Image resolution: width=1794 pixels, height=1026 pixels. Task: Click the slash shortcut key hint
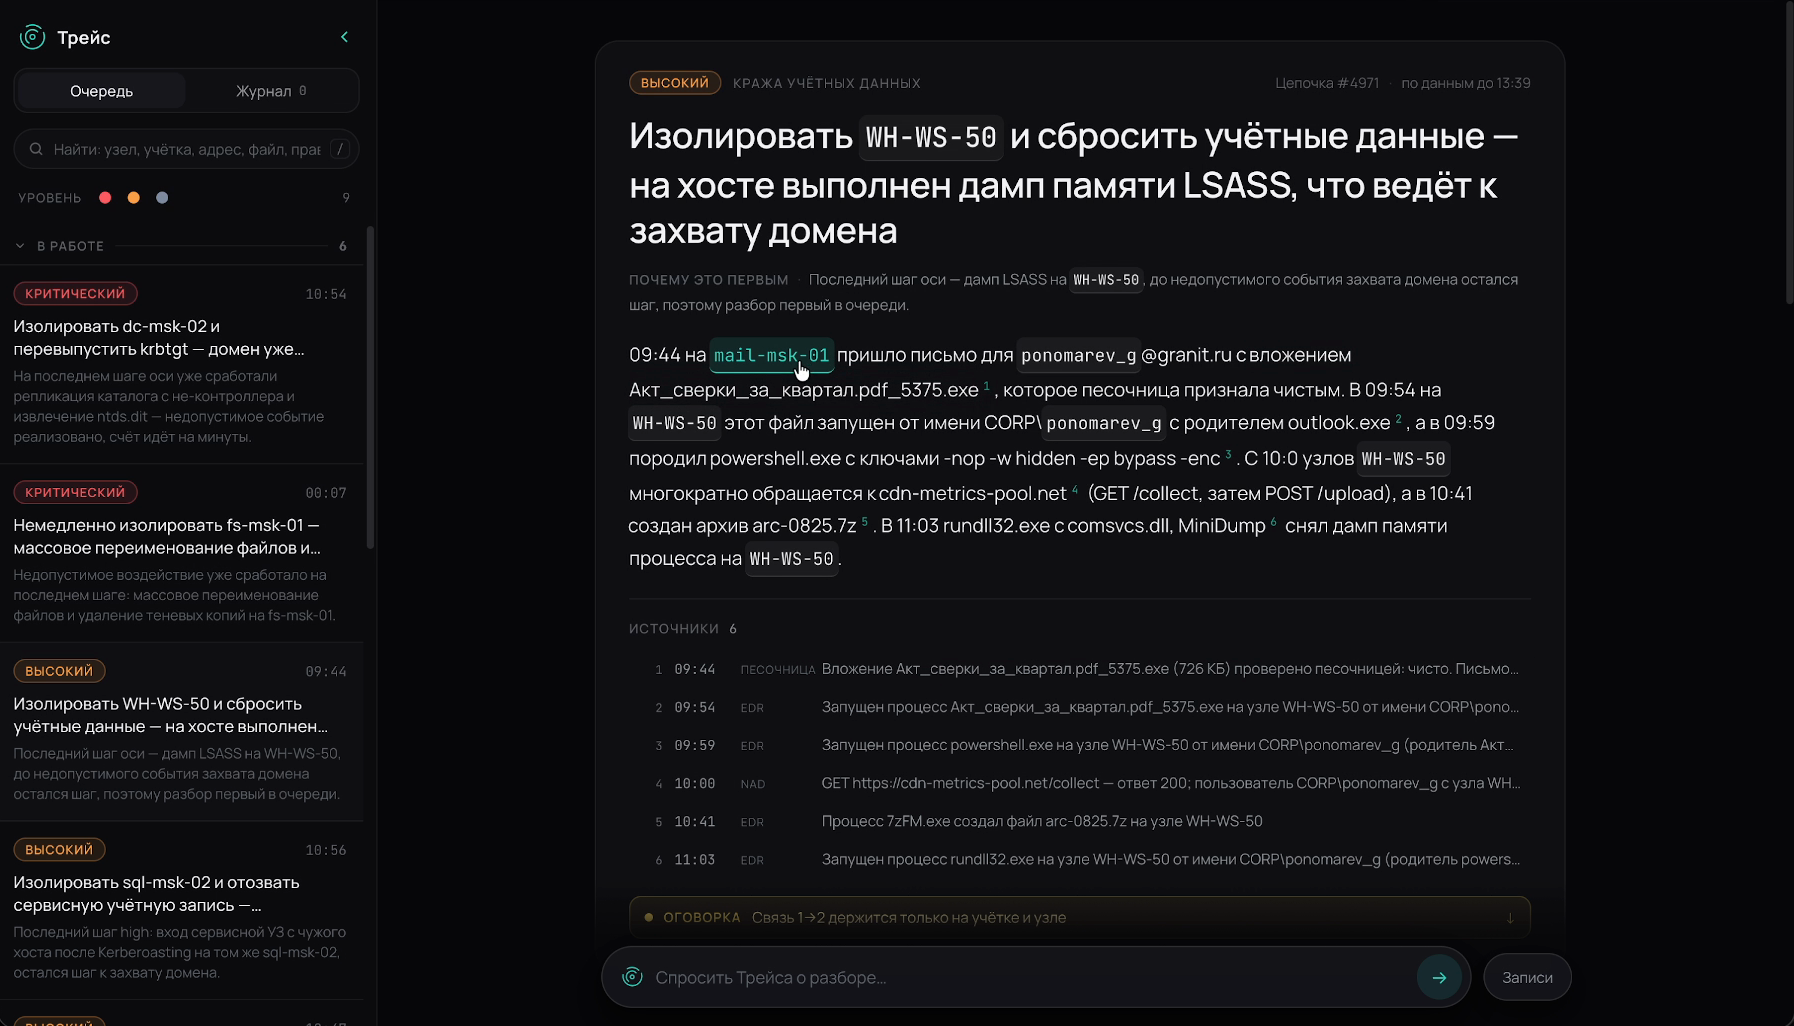[340, 149]
